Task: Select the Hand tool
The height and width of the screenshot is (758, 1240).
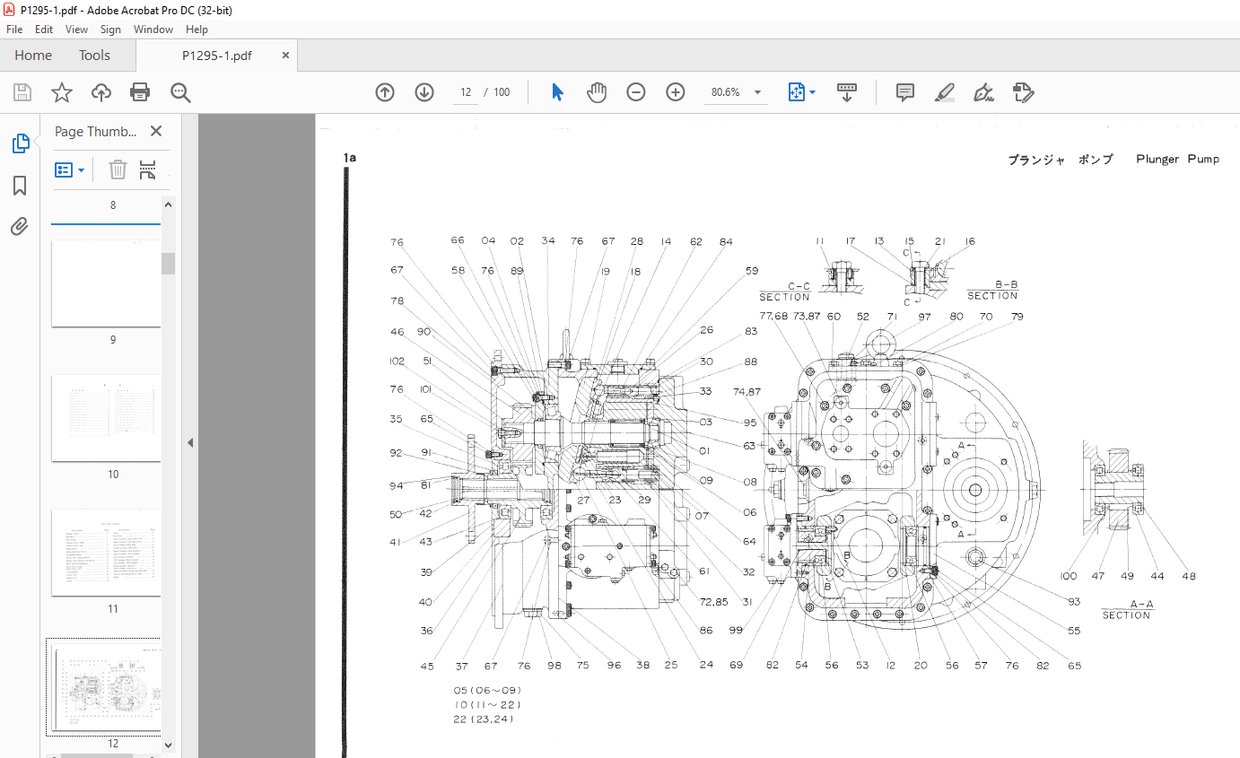Action: click(596, 91)
